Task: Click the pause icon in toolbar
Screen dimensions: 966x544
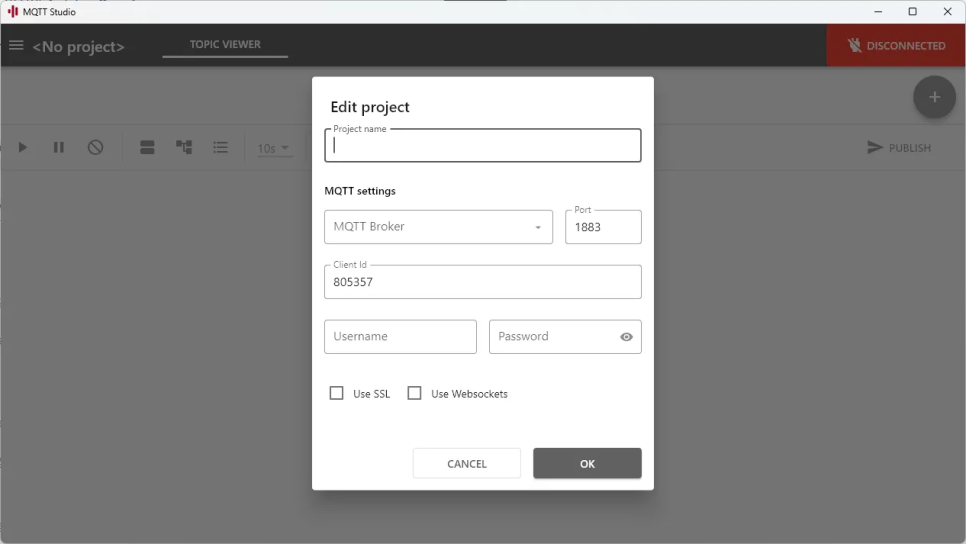Action: click(59, 147)
